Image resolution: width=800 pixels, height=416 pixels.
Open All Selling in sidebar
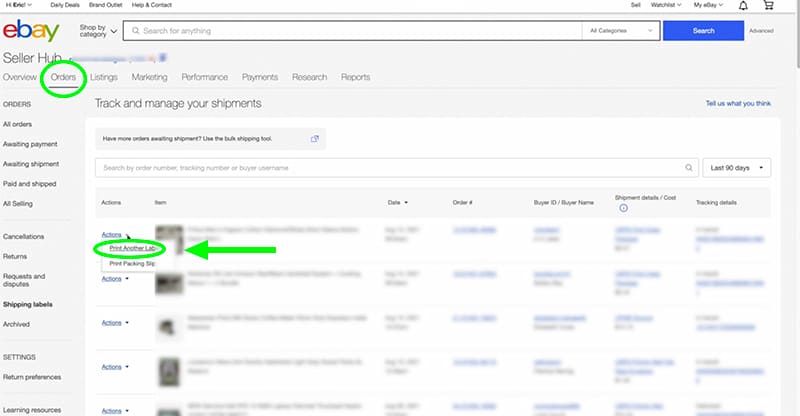click(x=18, y=204)
